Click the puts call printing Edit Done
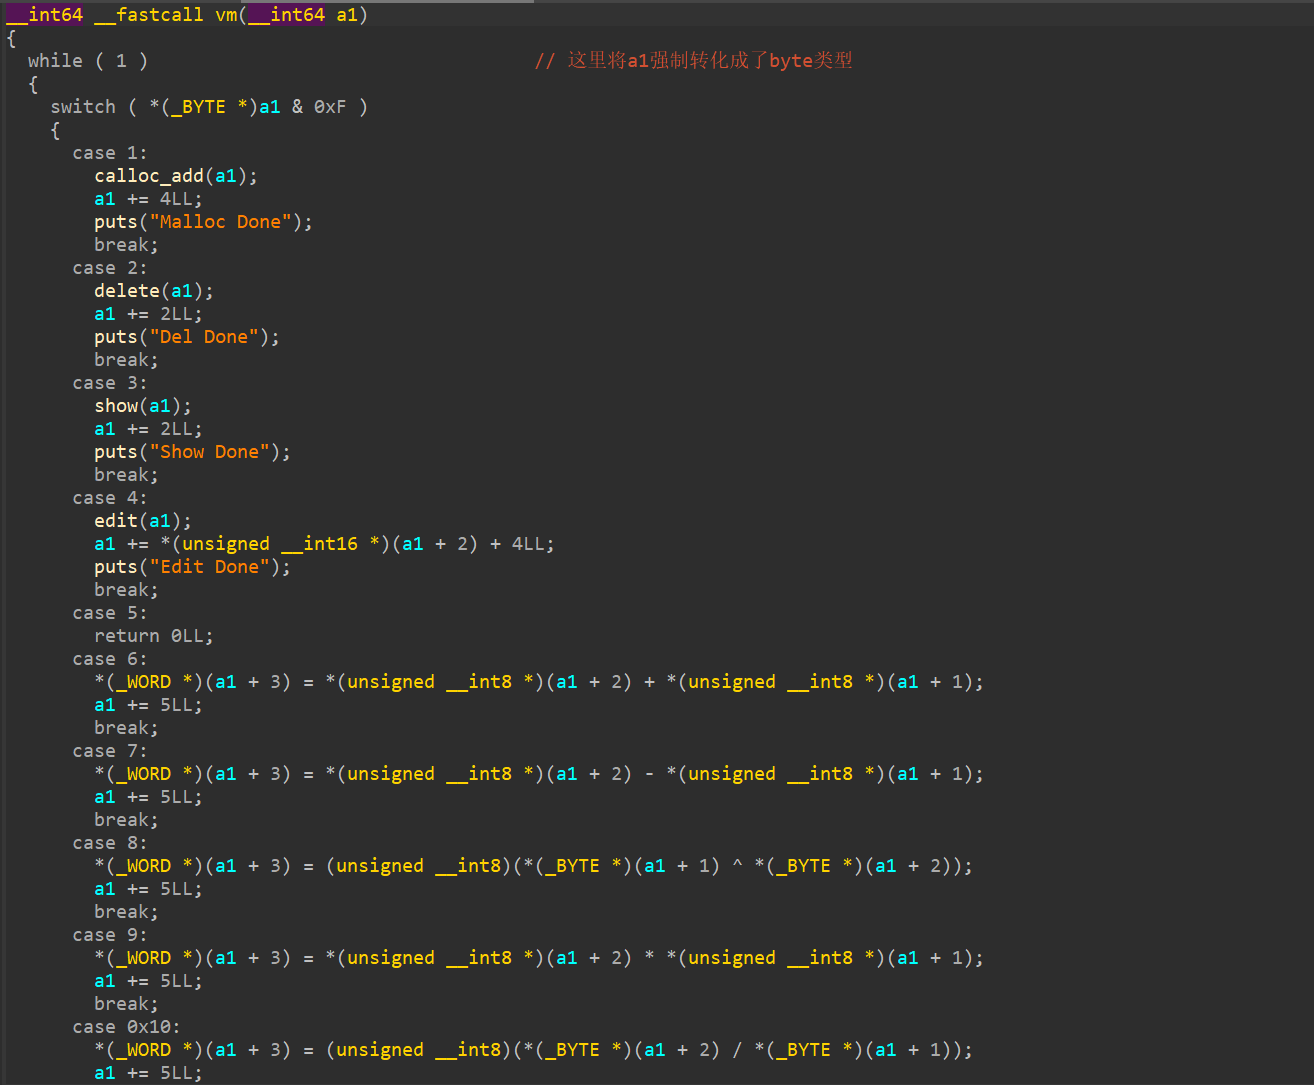Image resolution: width=1314 pixels, height=1085 pixels. 193,567
